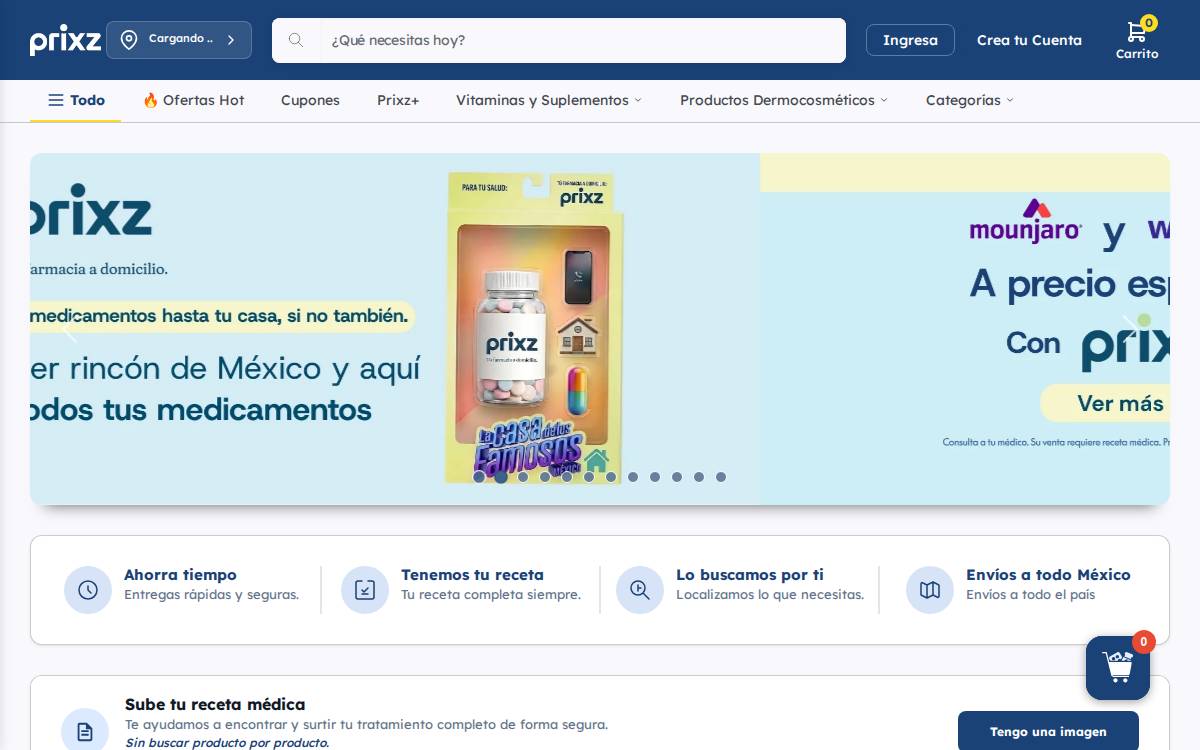
Task: Open the location selector showing Cargando
Action: point(179,40)
